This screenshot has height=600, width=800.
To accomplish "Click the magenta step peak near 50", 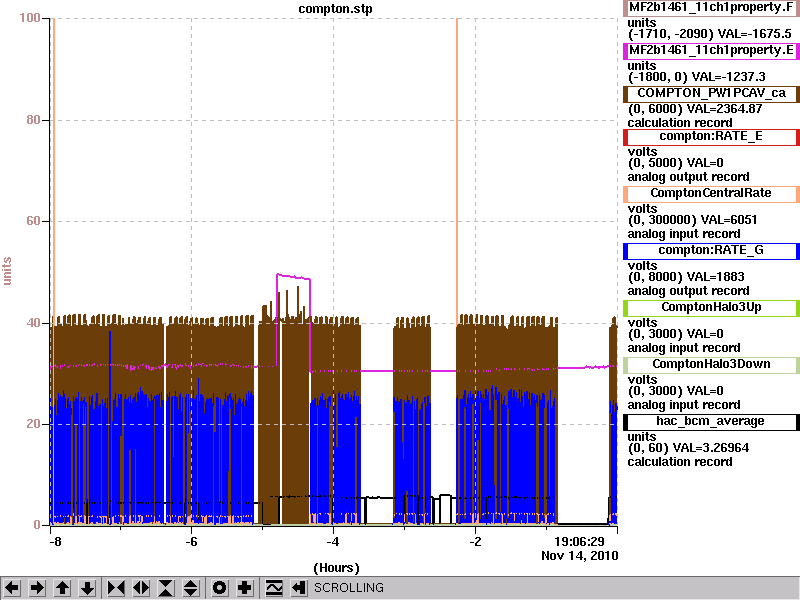I will pos(293,277).
